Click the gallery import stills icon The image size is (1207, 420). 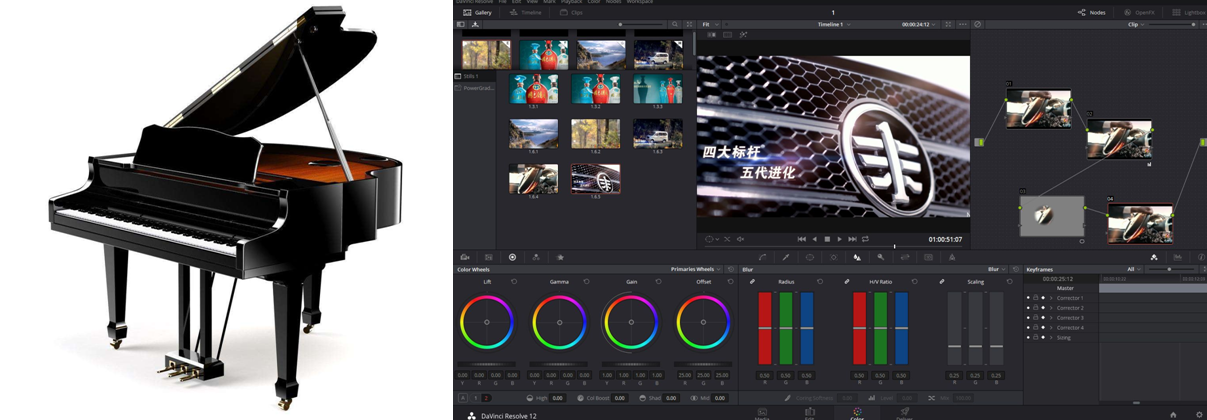click(475, 24)
